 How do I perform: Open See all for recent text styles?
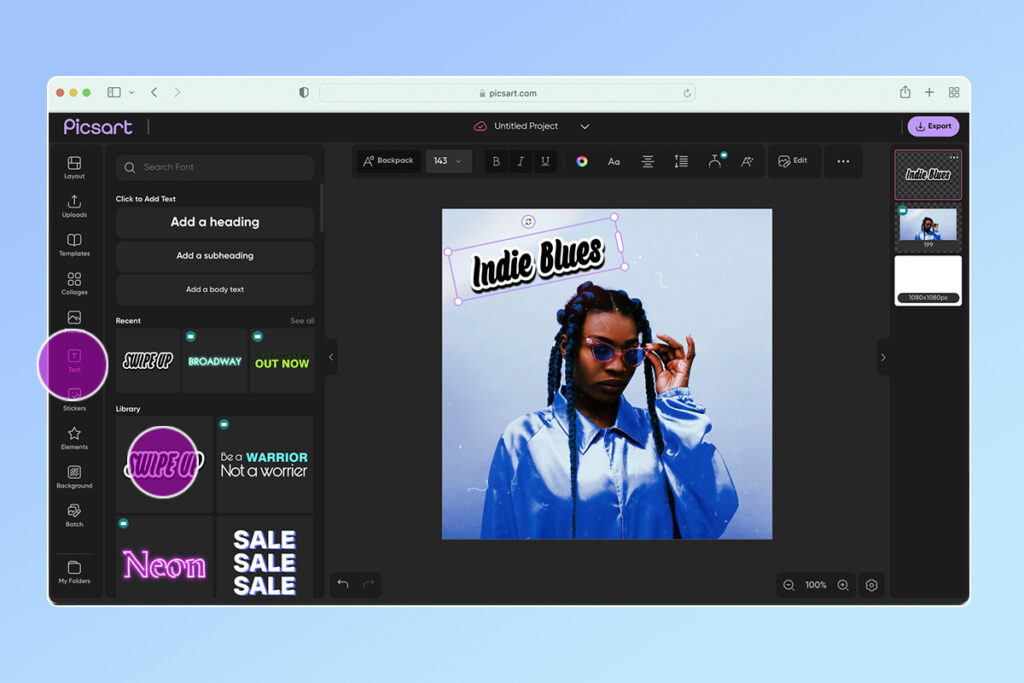[303, 320]
